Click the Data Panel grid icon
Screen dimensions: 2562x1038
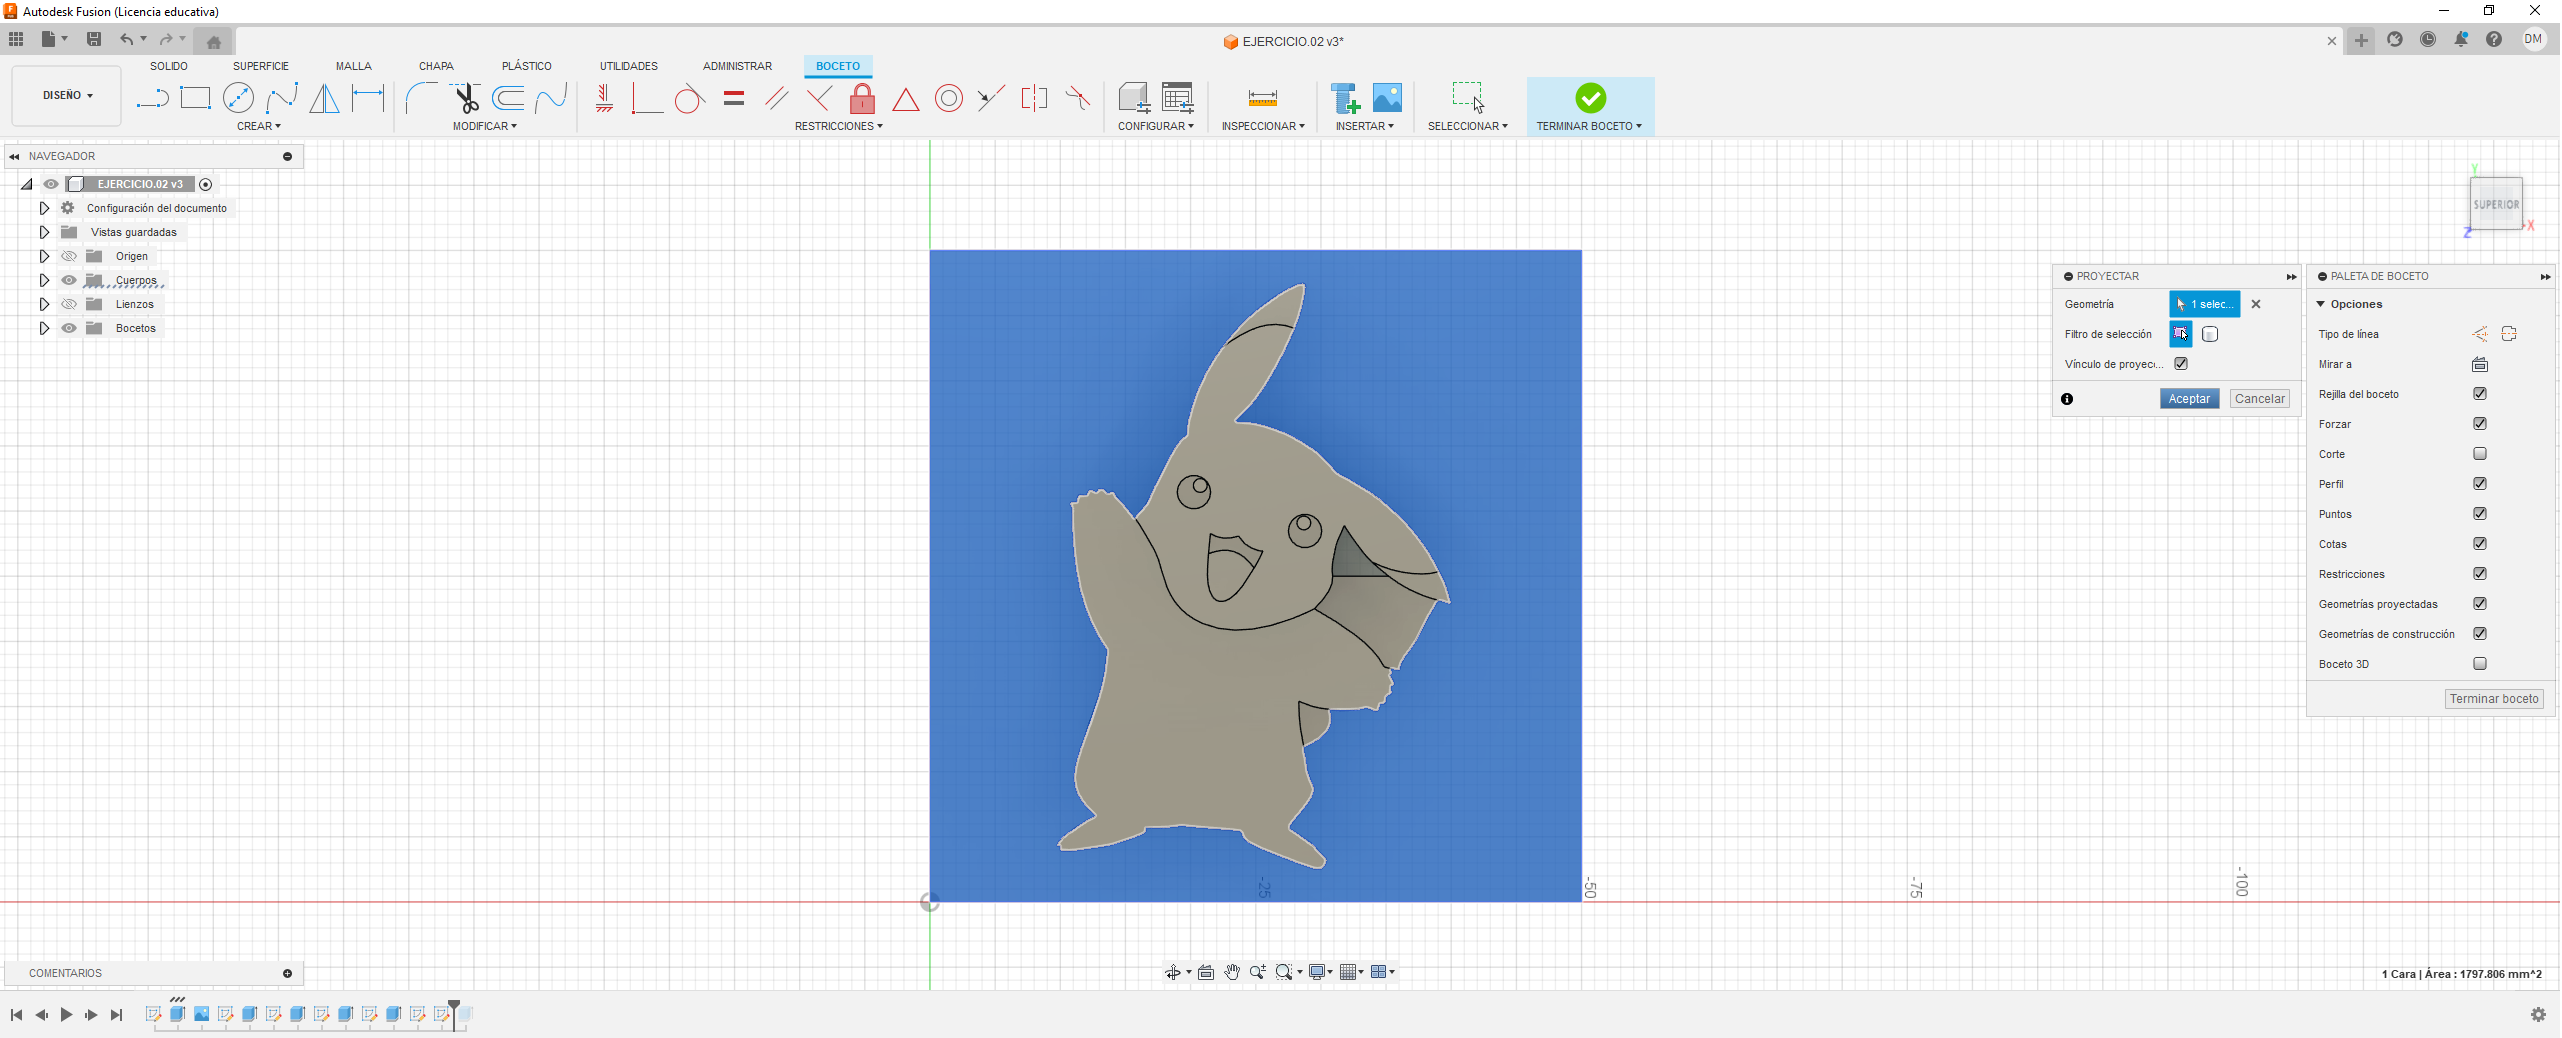(16, 39)
